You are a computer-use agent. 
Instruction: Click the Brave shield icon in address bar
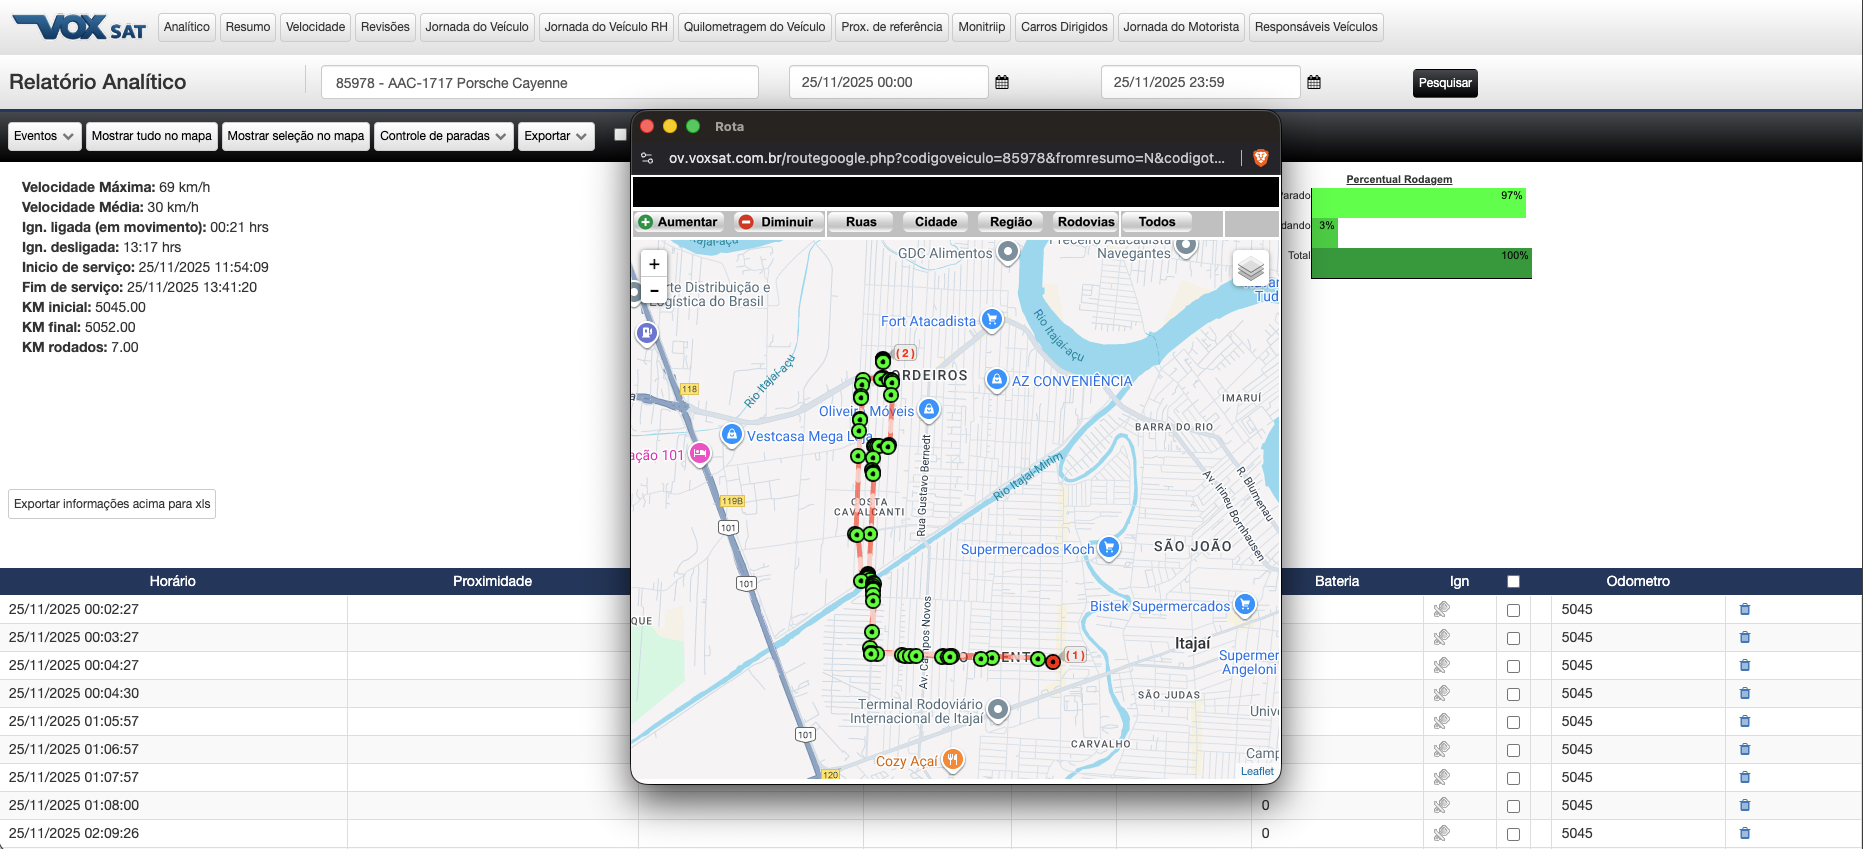coord(1261,158)
